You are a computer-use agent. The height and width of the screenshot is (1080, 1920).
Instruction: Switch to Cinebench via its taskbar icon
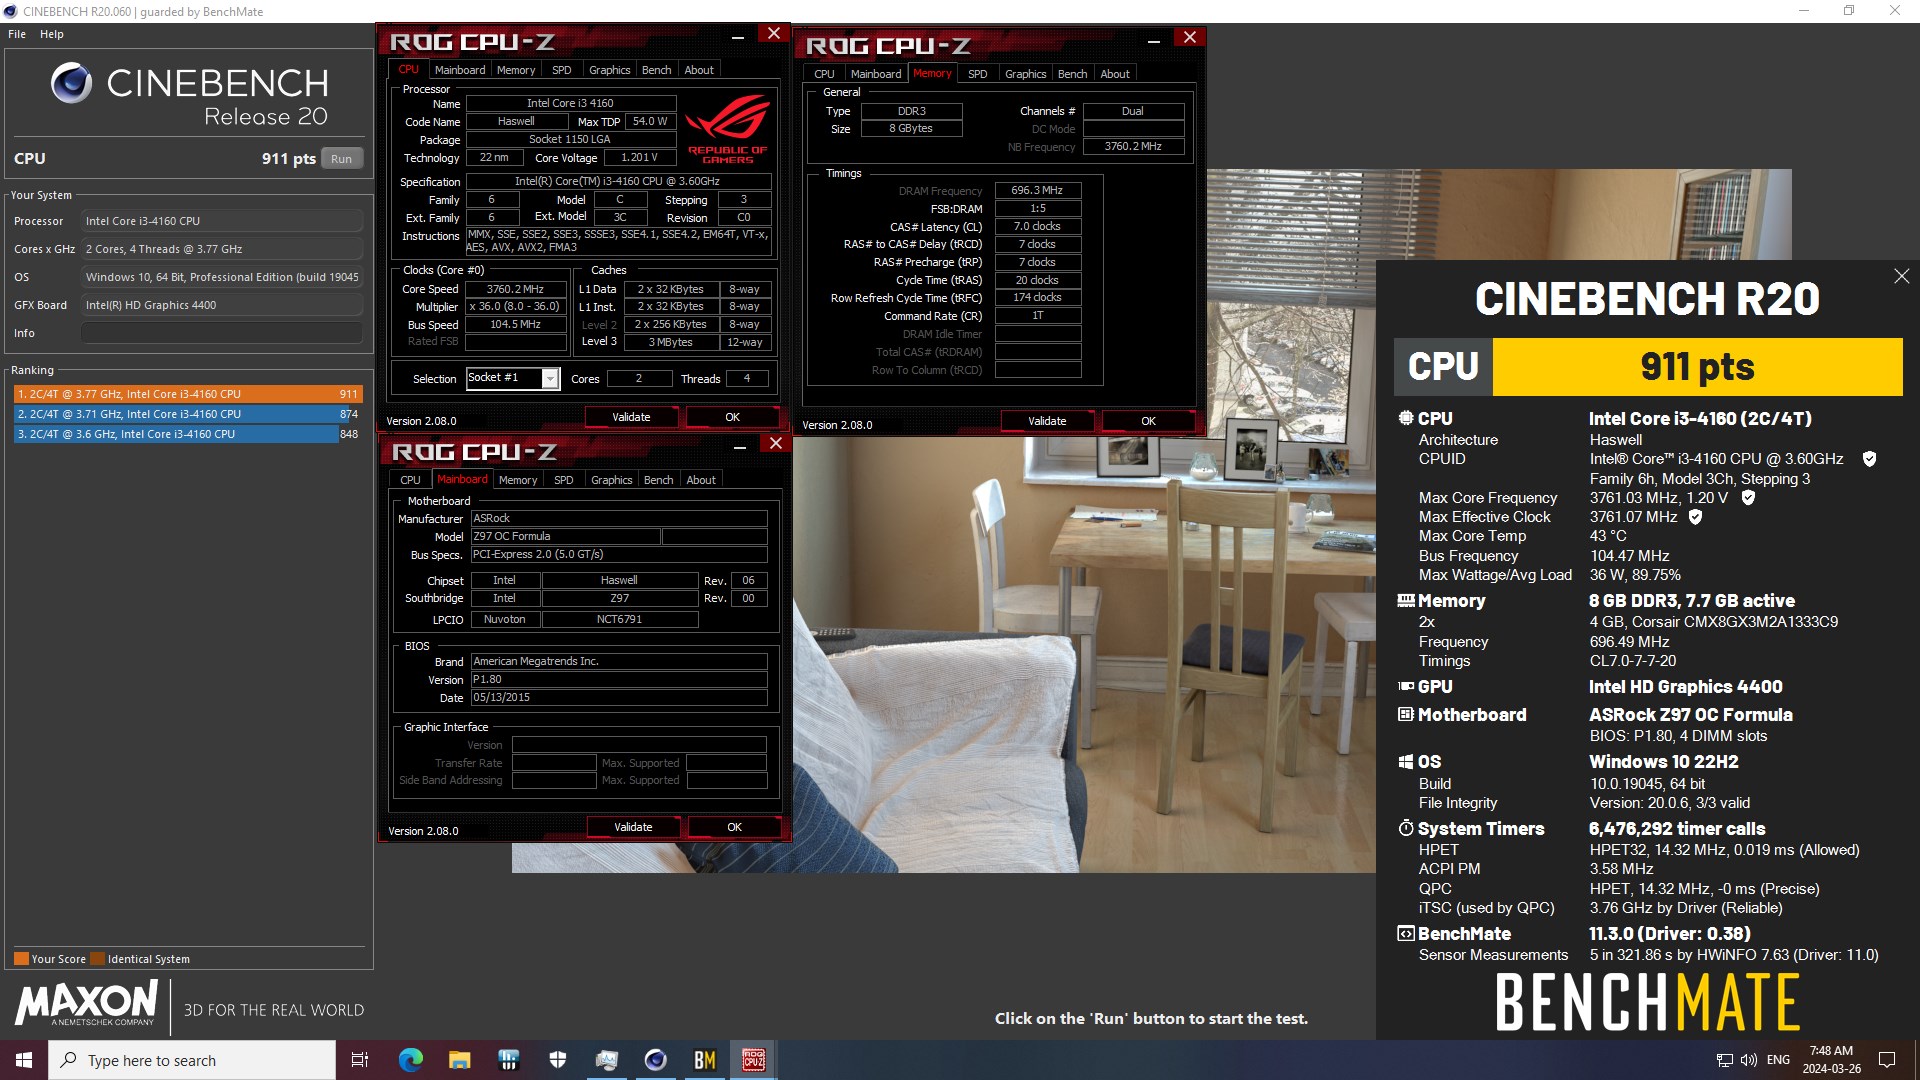655,1060
